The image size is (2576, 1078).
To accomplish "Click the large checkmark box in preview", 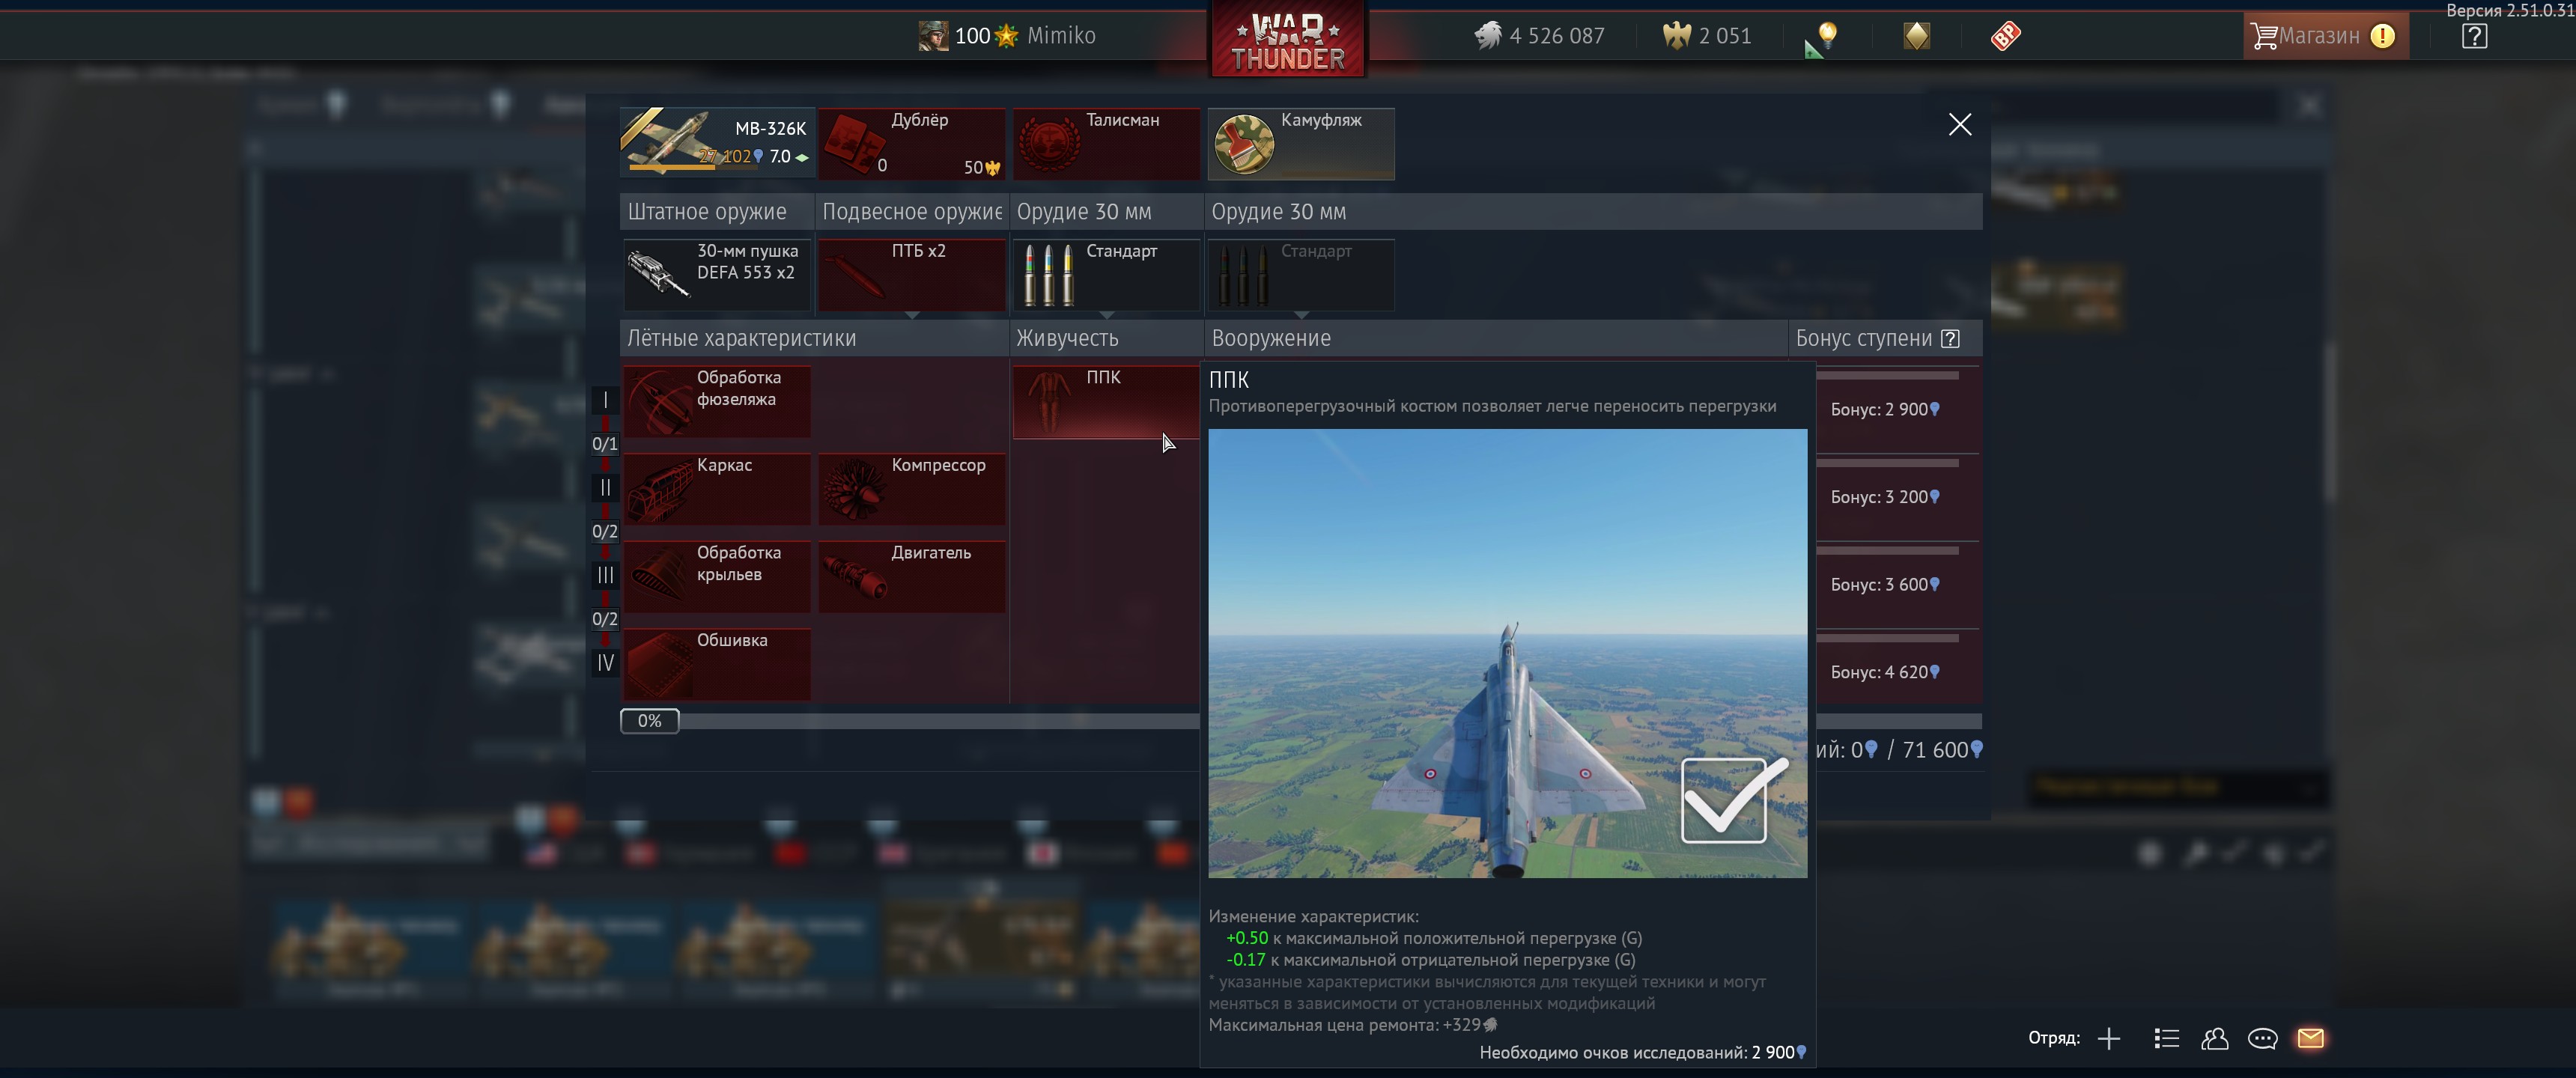I will click(x=1724, y=801).
